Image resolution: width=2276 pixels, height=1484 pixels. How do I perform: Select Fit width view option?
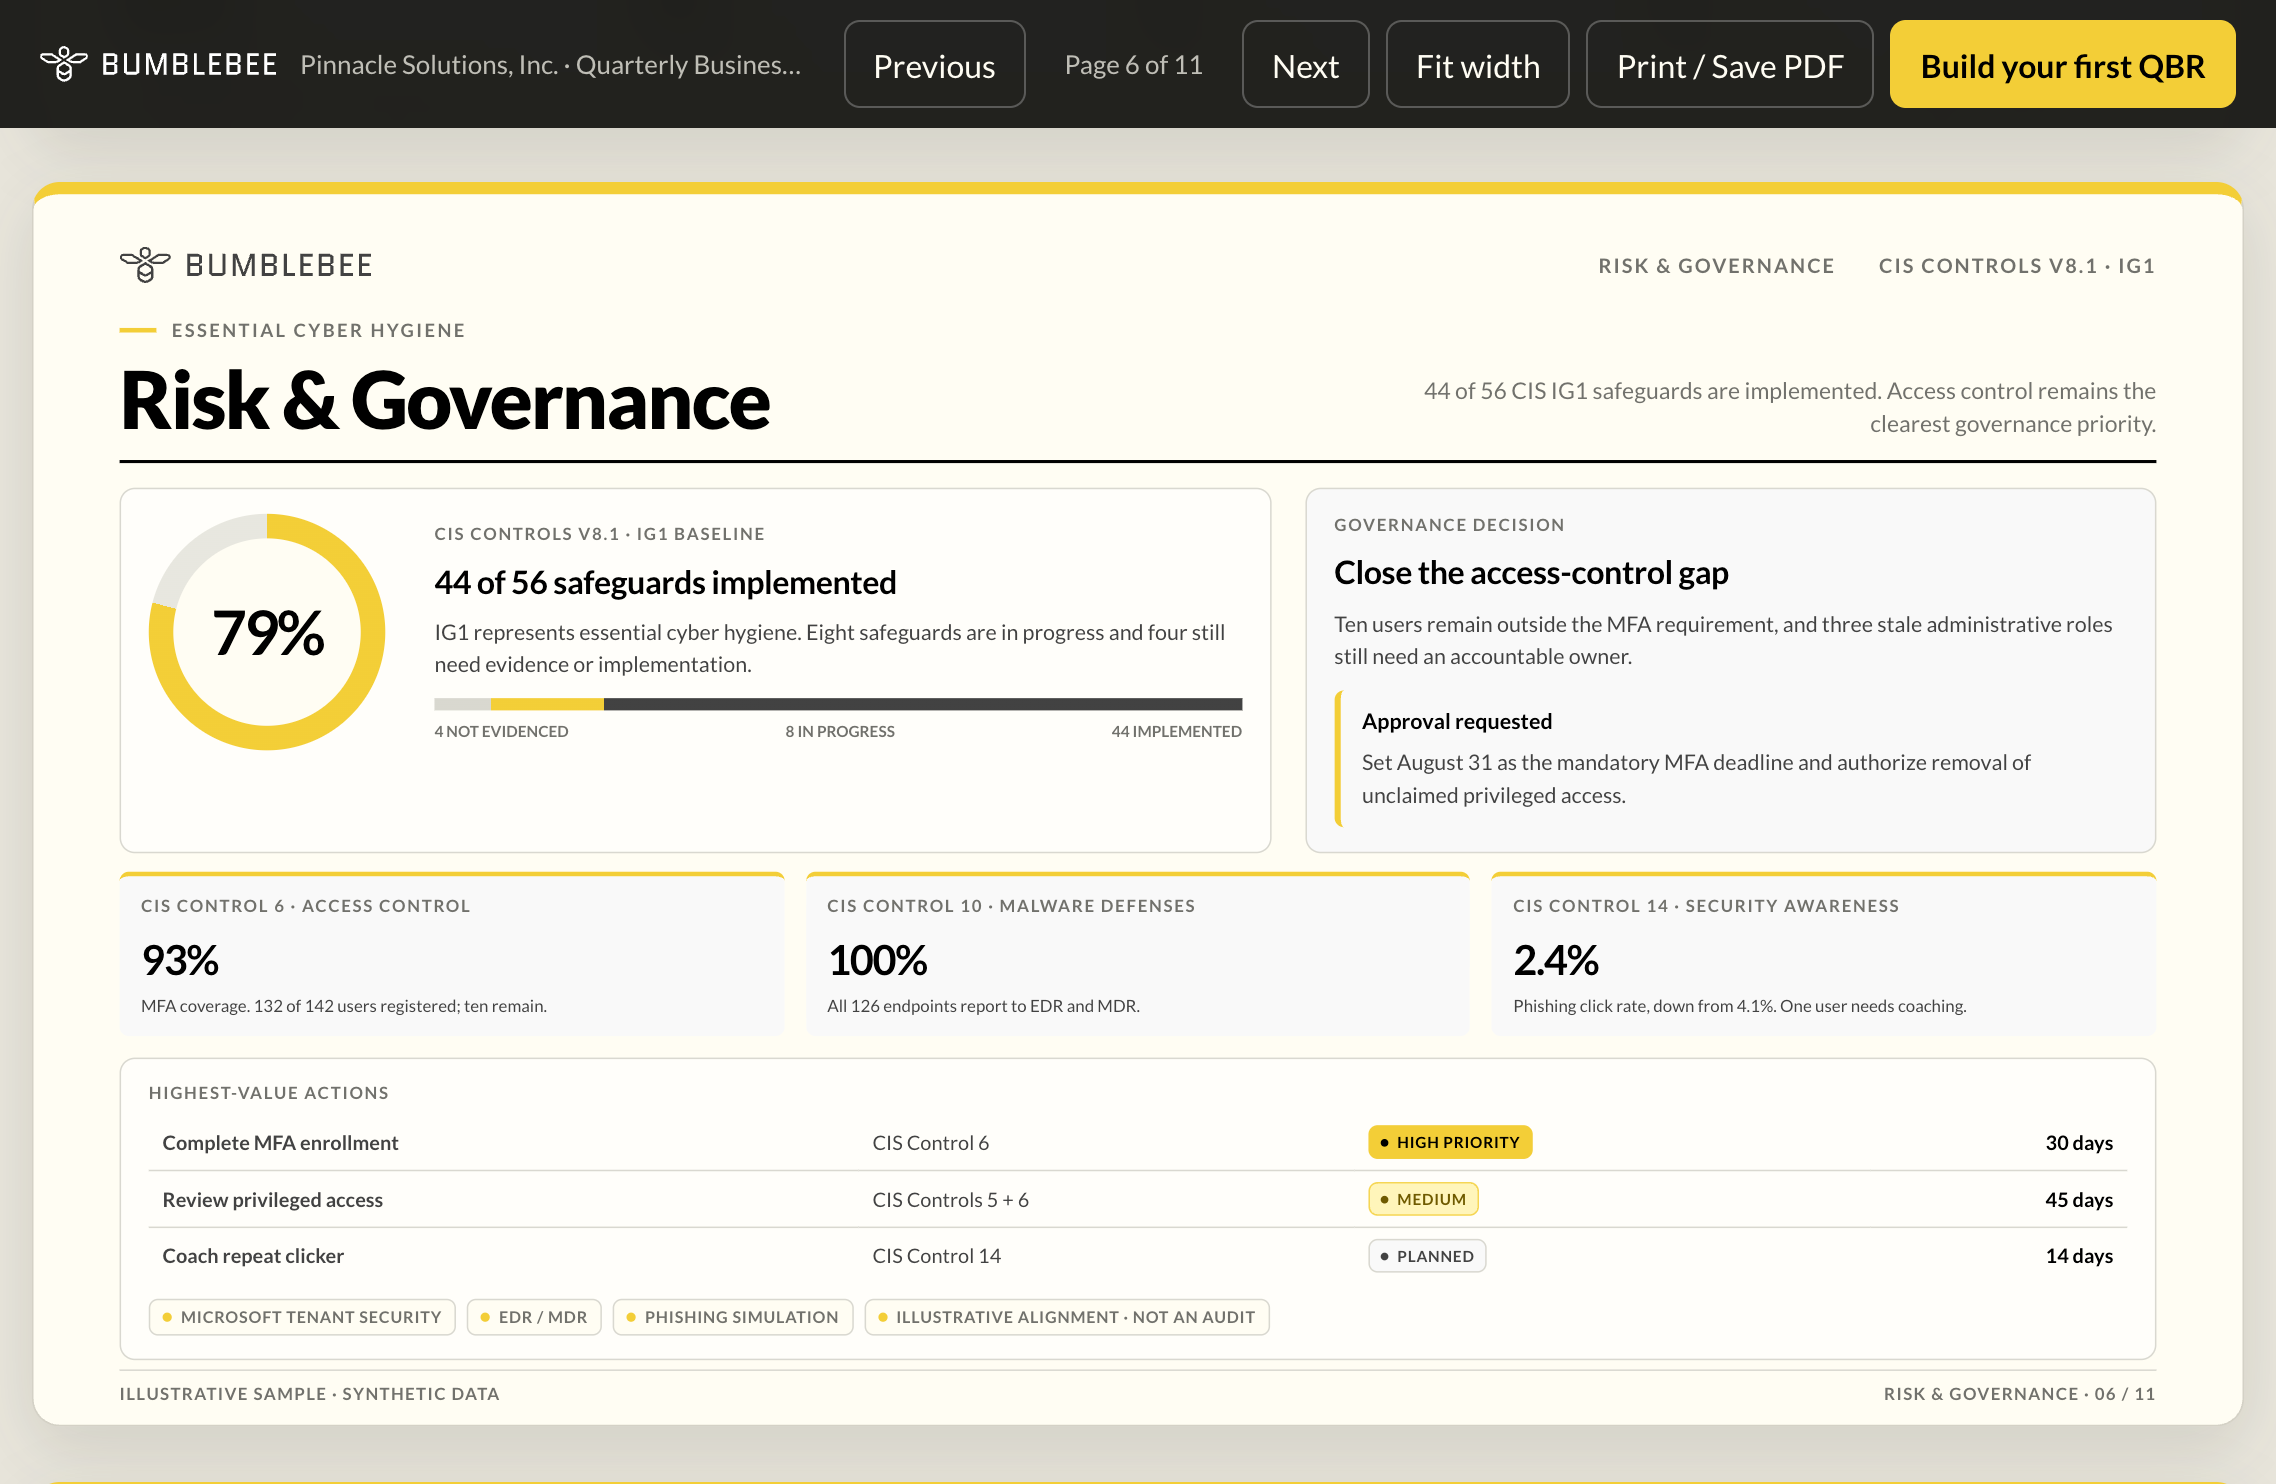click(x=1477, y=65)
